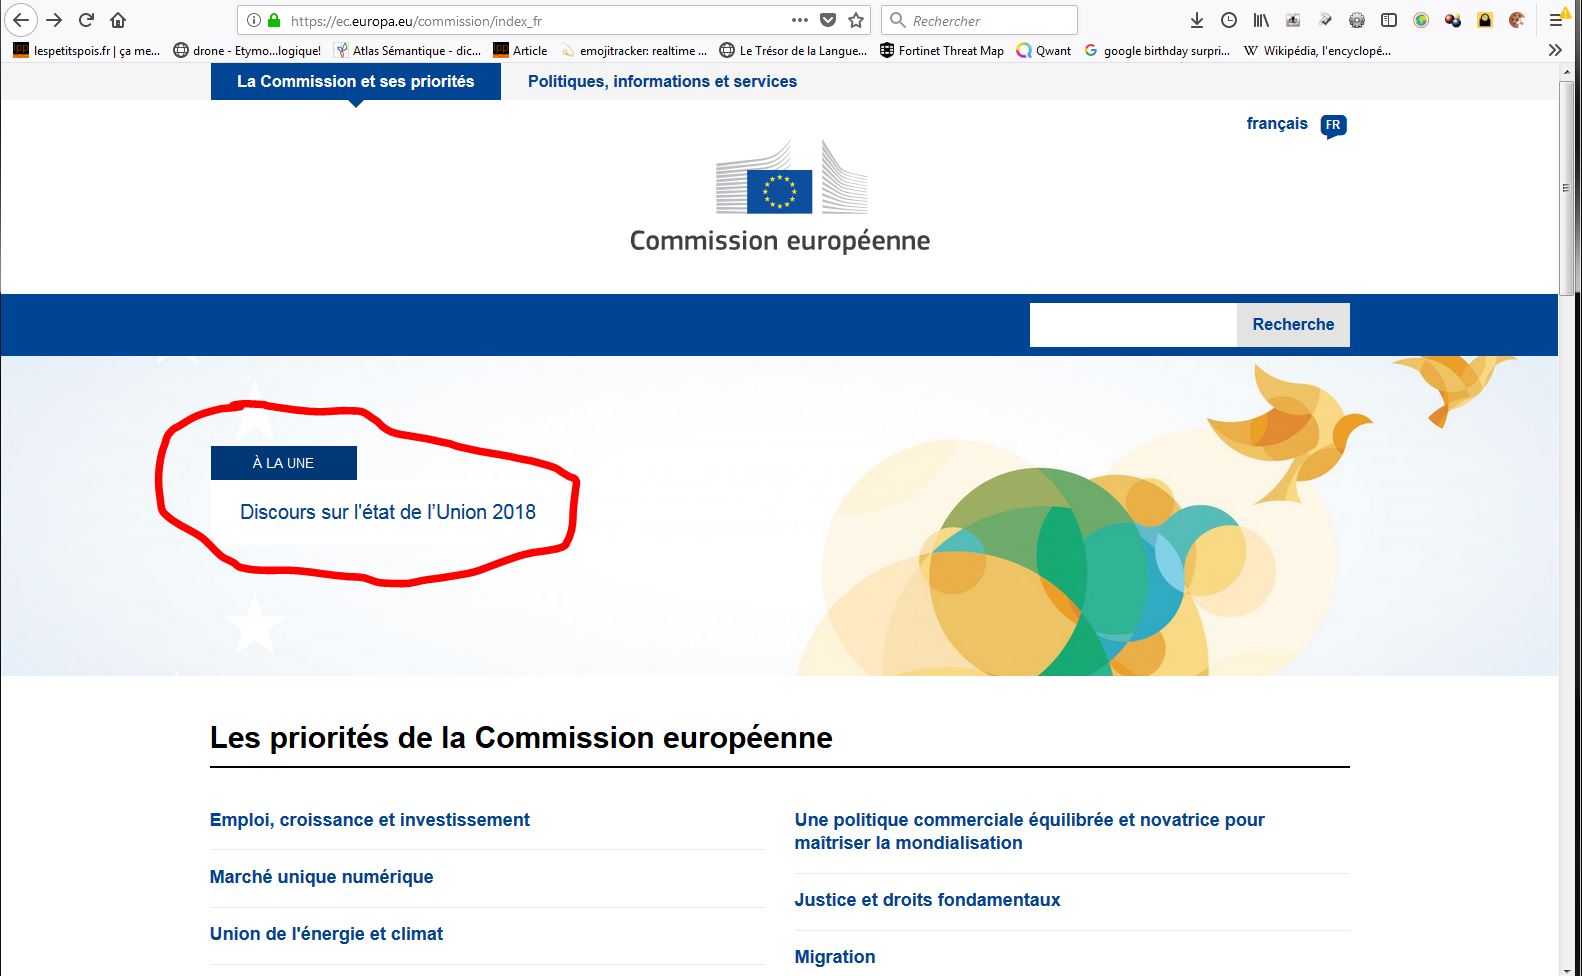Image resolution: width=1582 pixels, height=976 pixels.
Task: Click the yellow padlock extension icon
Action: [1485, 20]
